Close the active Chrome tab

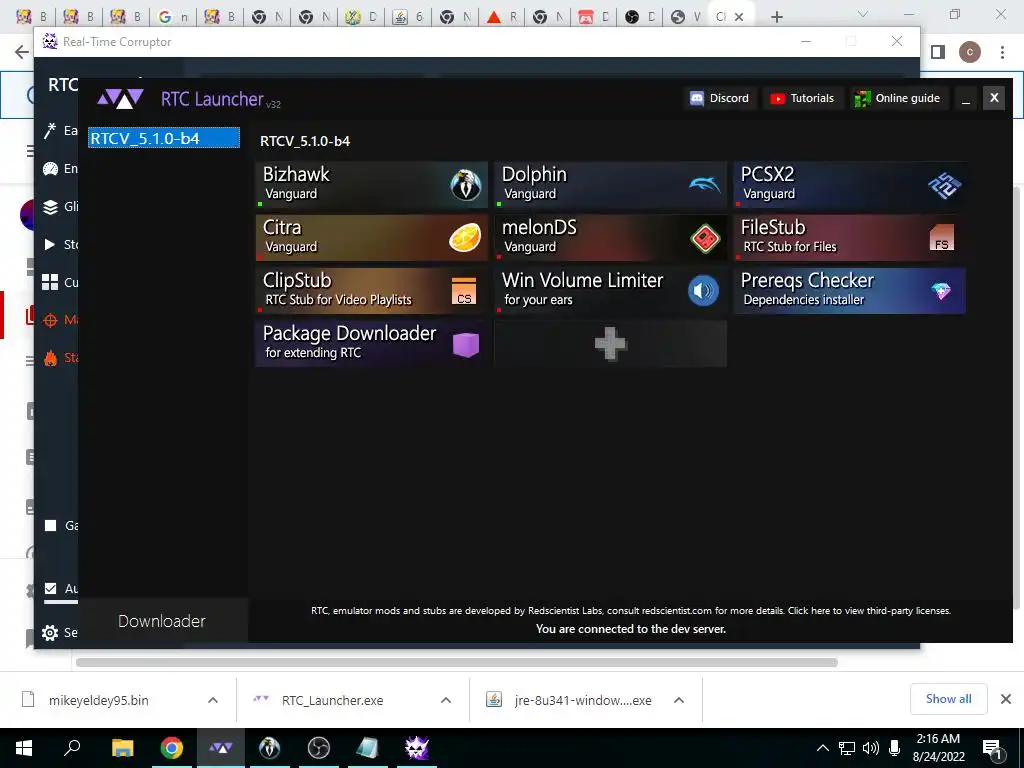[739, 17]
